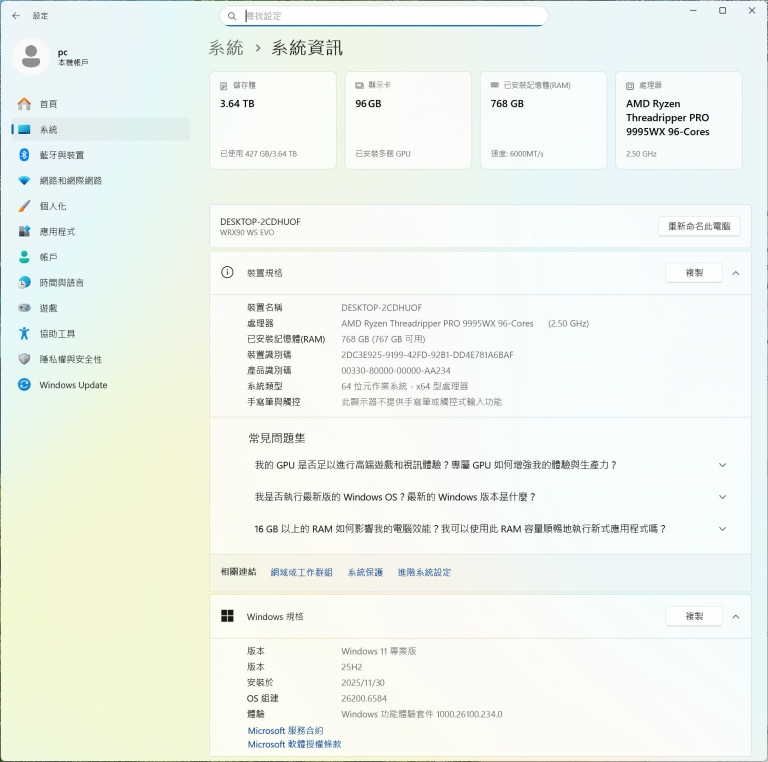Expand the GPU gaming FAQ question
Screen dimensions: 768x762
click(x=722, y=465)
